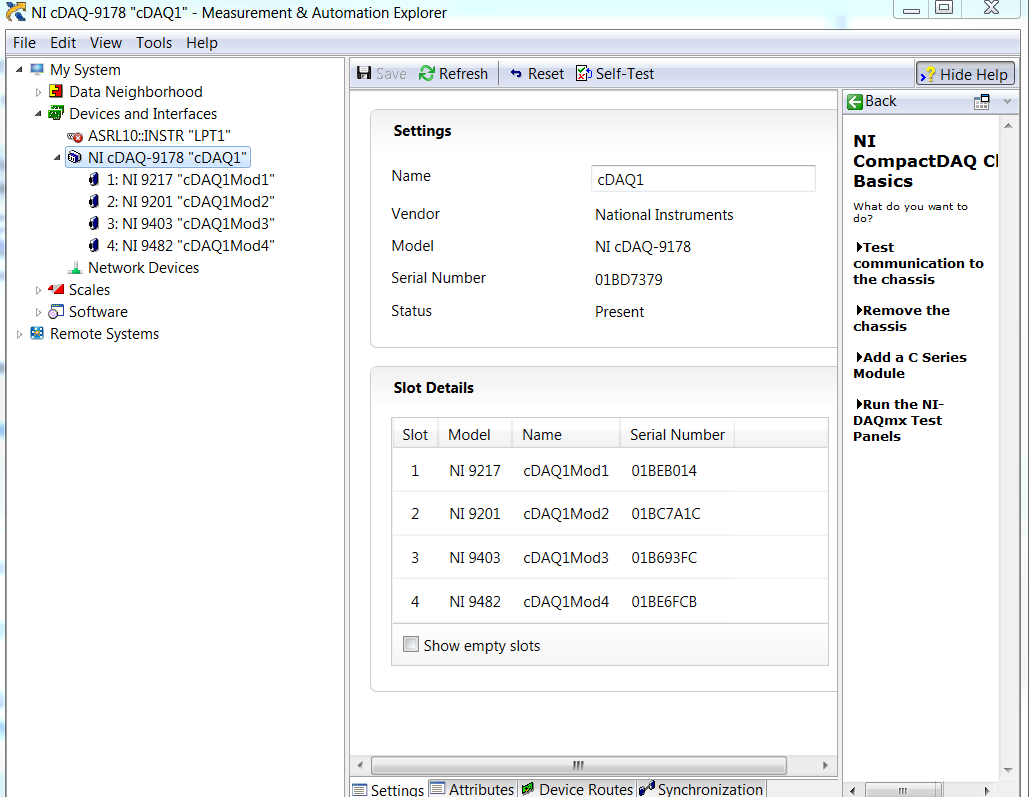The image size is (1034, 797).
Task: Switch to the Synchronization tab
Action: [702, 788]
